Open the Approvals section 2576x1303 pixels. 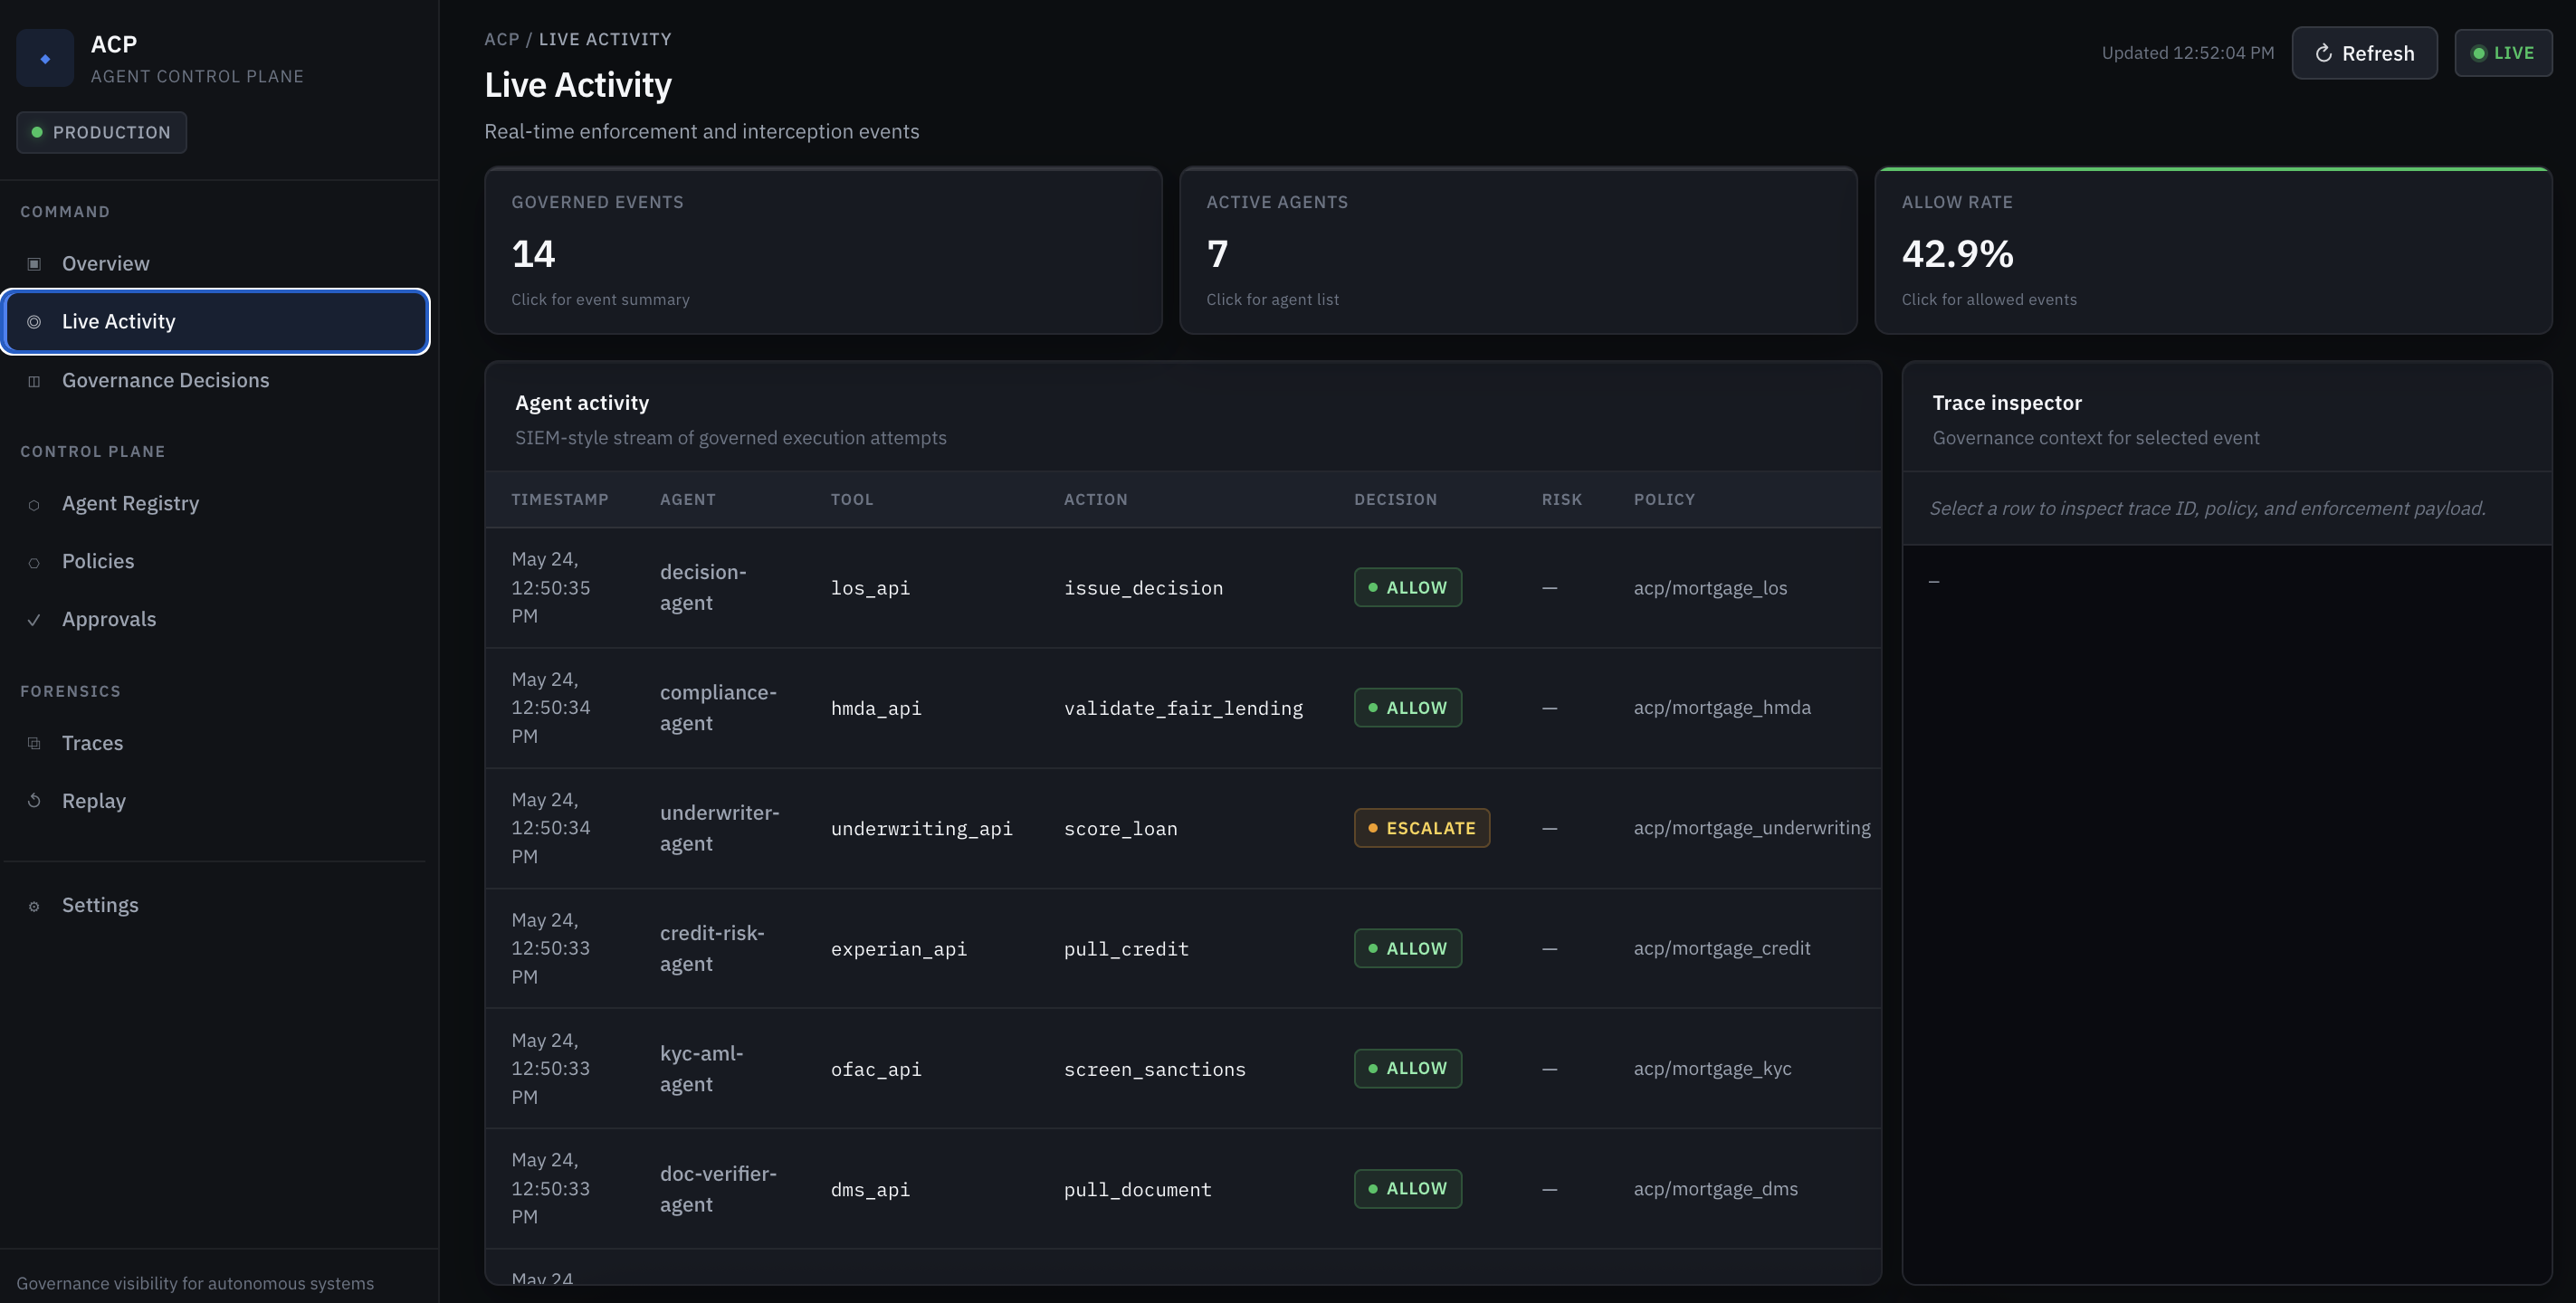216,619
